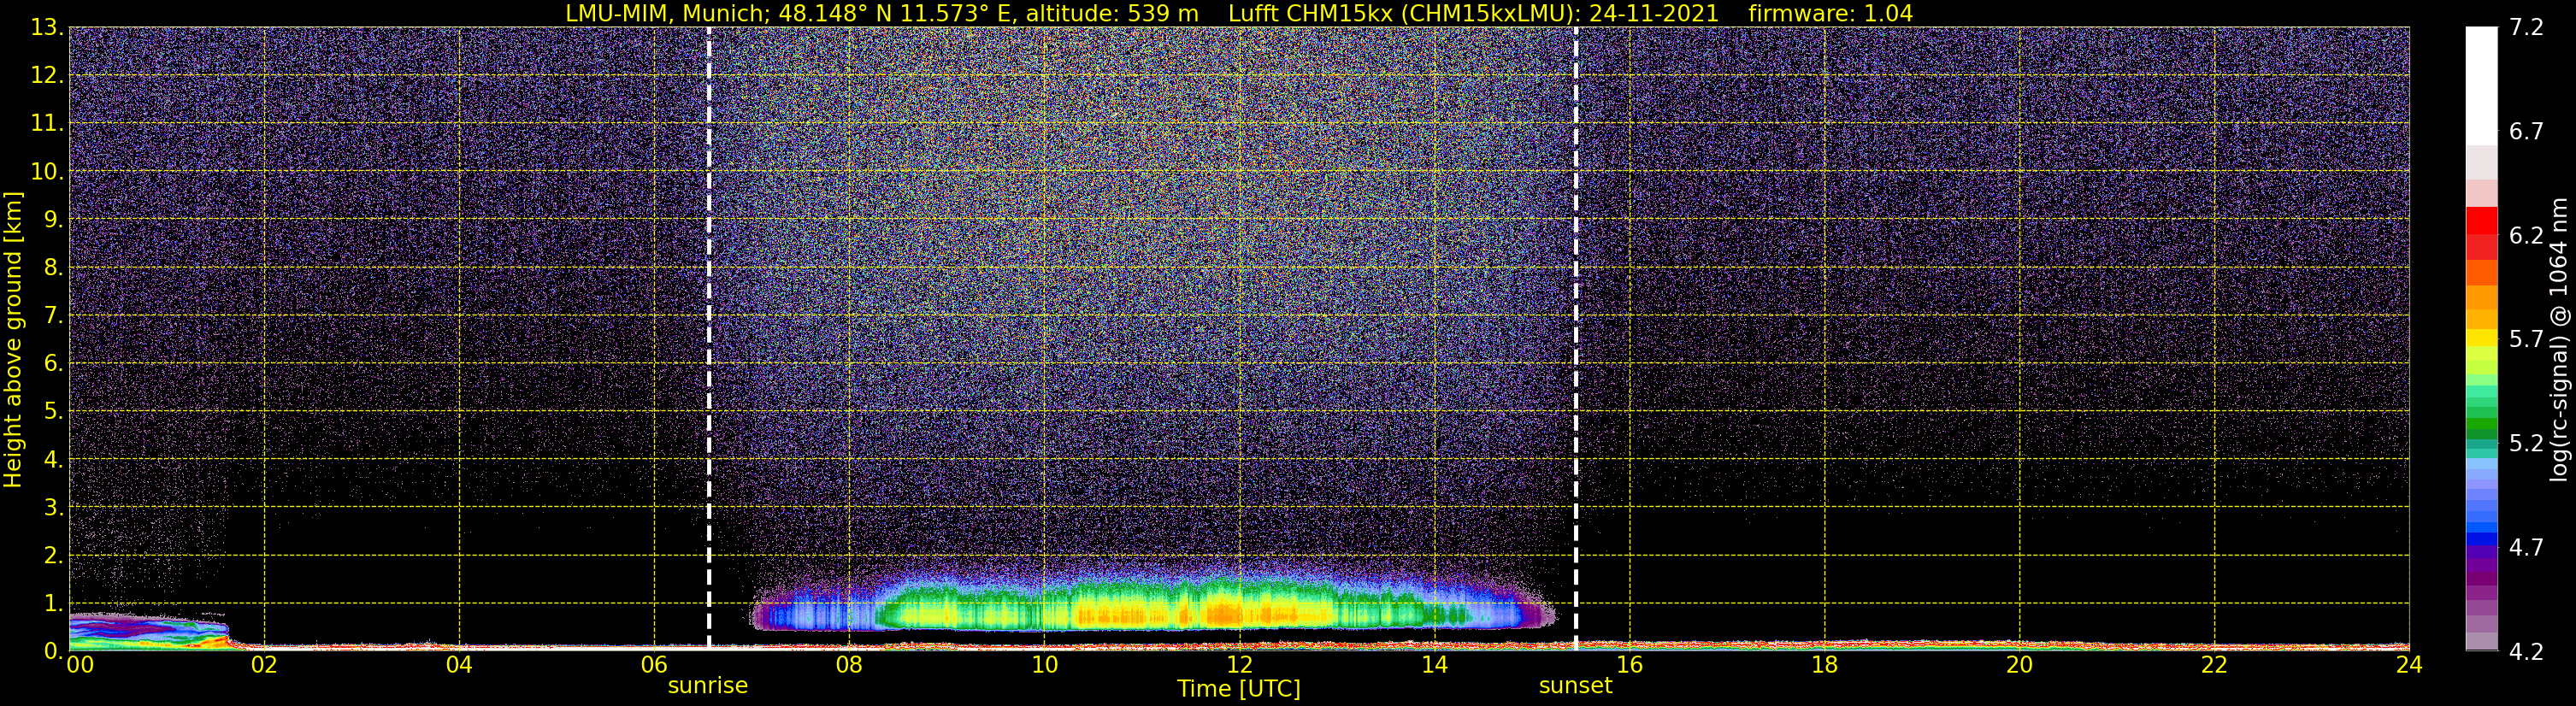Click the y-axis tick label '2.'
The height and width of the screenshot is (706, 2576).
tap(53, 555)
